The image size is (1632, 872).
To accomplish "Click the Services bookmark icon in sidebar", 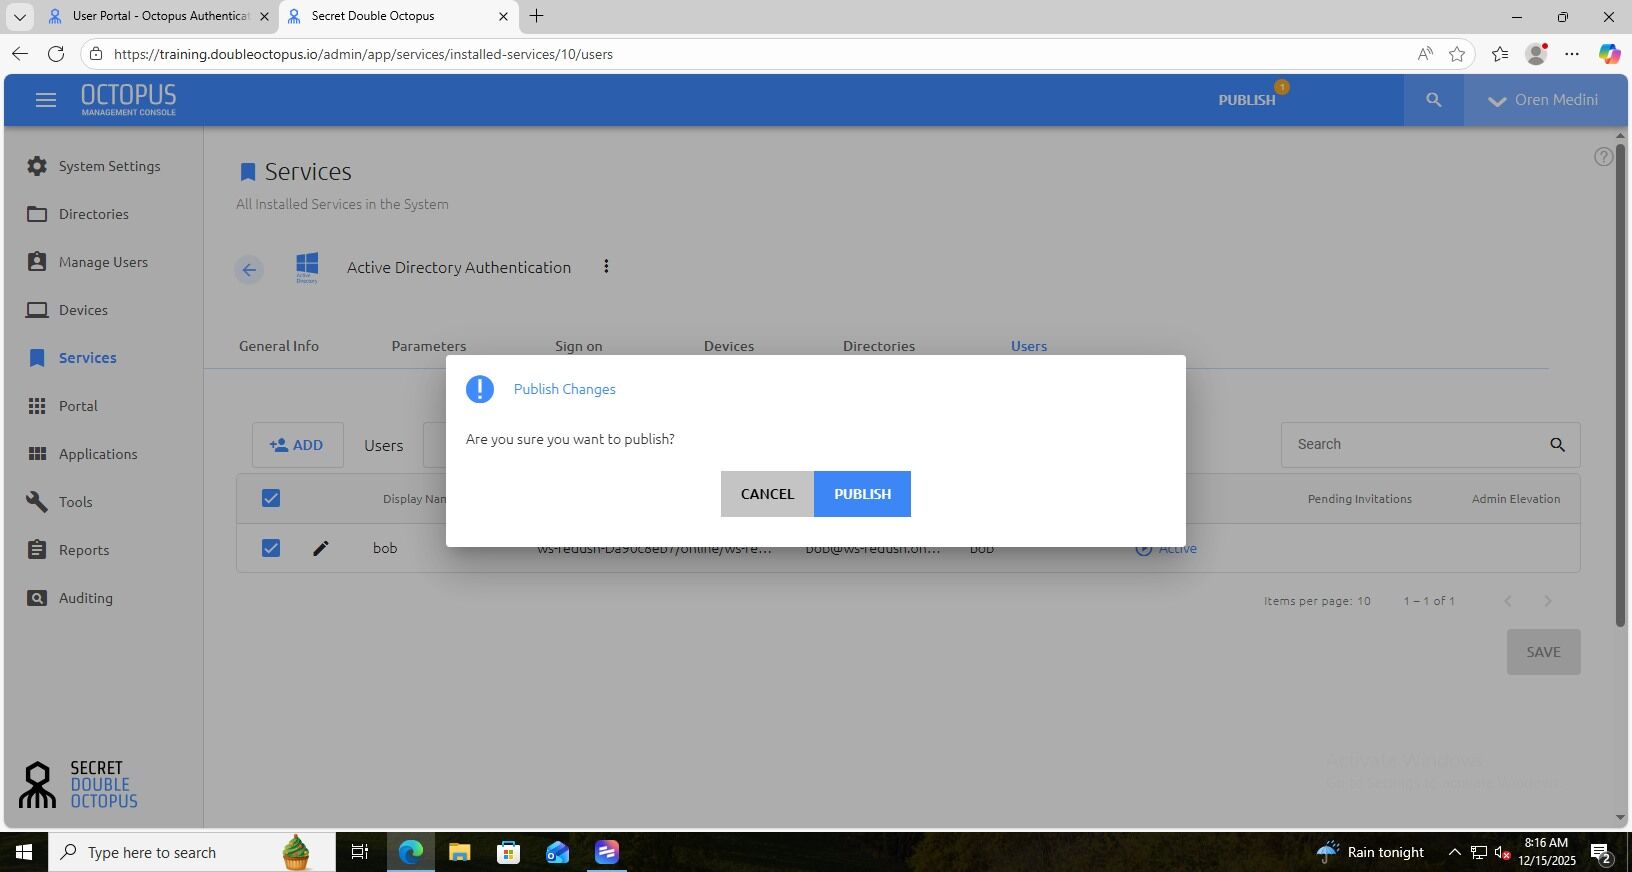I will [x=37, y=358].
